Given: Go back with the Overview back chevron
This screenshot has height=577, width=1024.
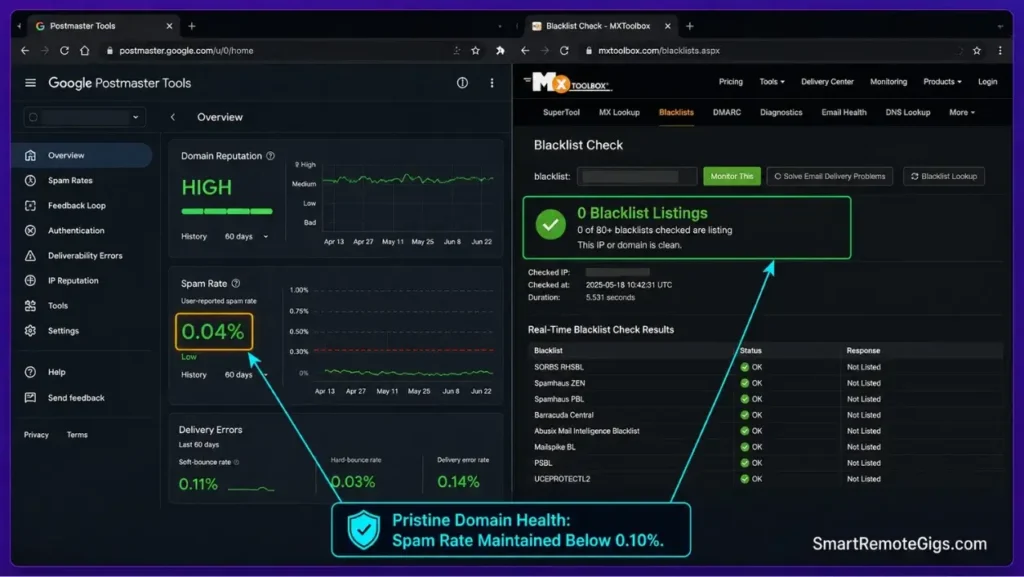Looking at the screenshot, I should tap(173, 117).
